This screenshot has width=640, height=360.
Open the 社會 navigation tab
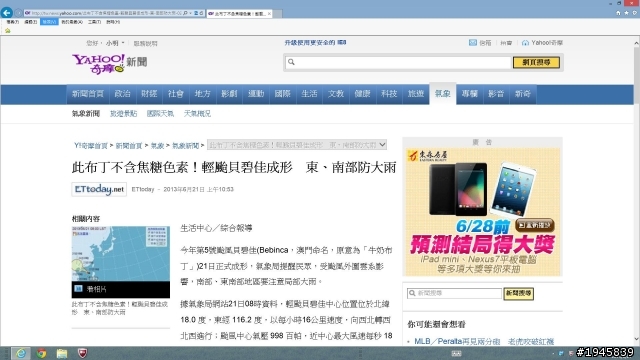[x=176, y=94]
